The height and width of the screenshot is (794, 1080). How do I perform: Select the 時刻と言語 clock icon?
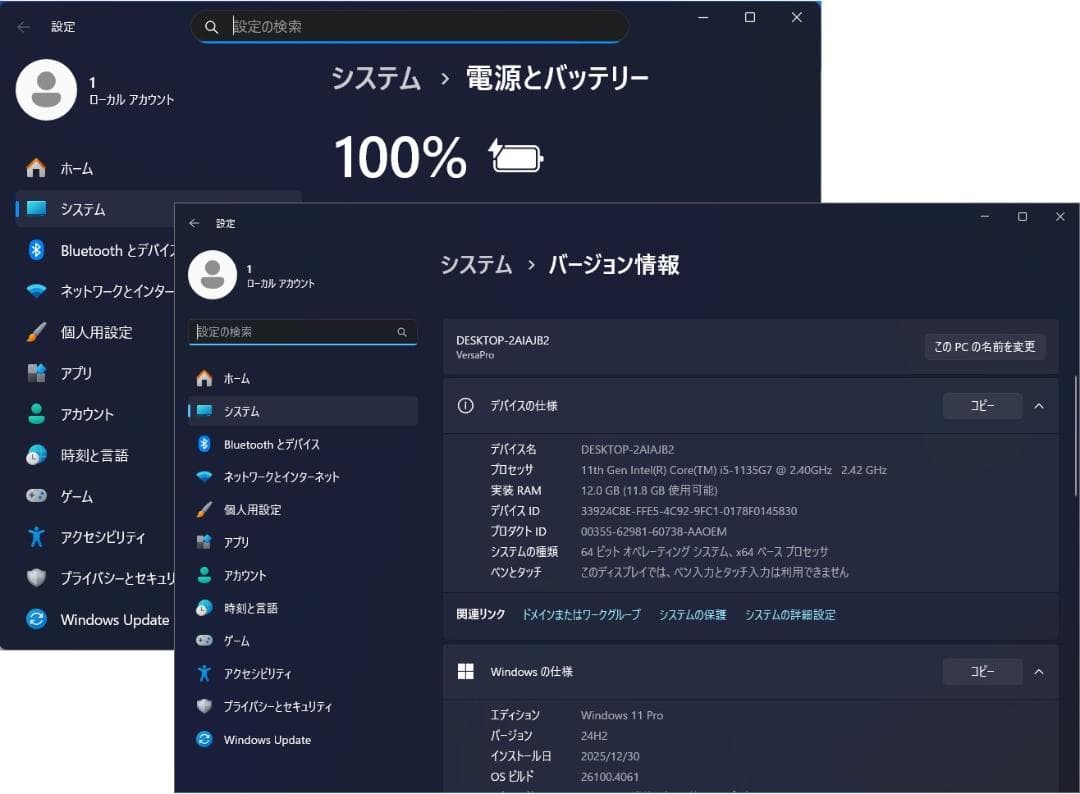pyautogui.click(x=205, y=607)
